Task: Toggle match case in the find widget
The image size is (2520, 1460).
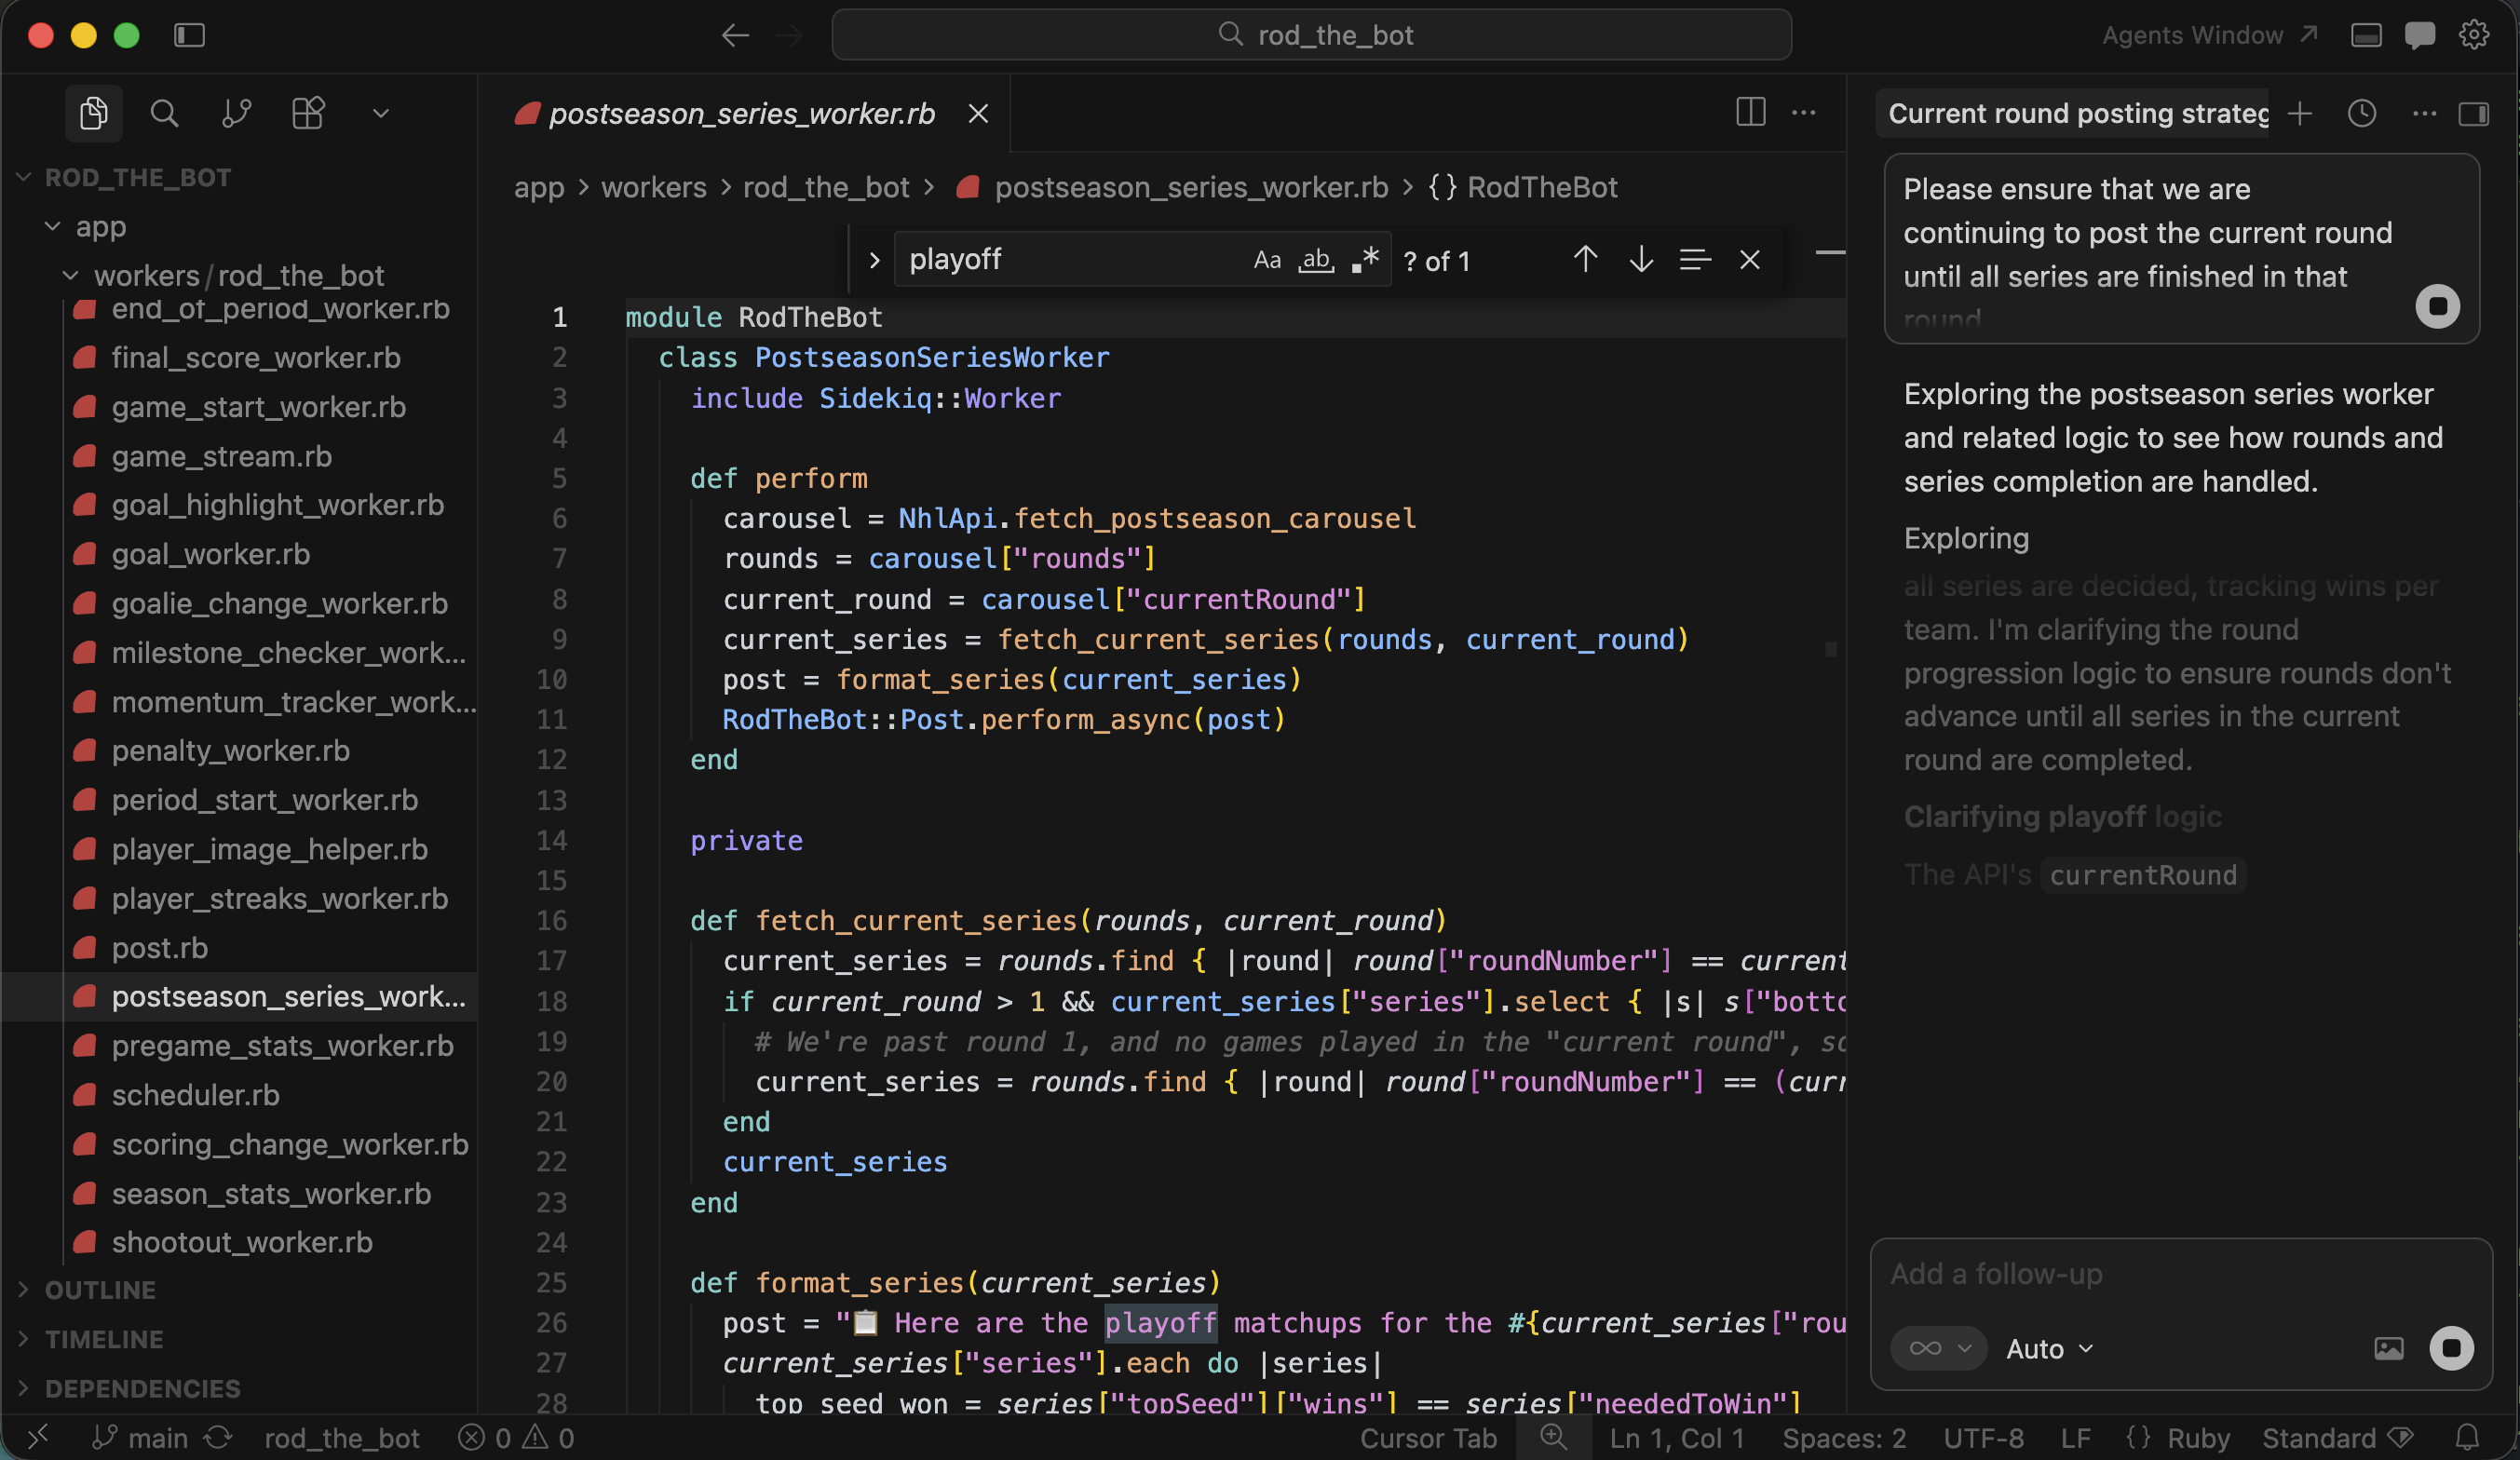Action: 1267,259
